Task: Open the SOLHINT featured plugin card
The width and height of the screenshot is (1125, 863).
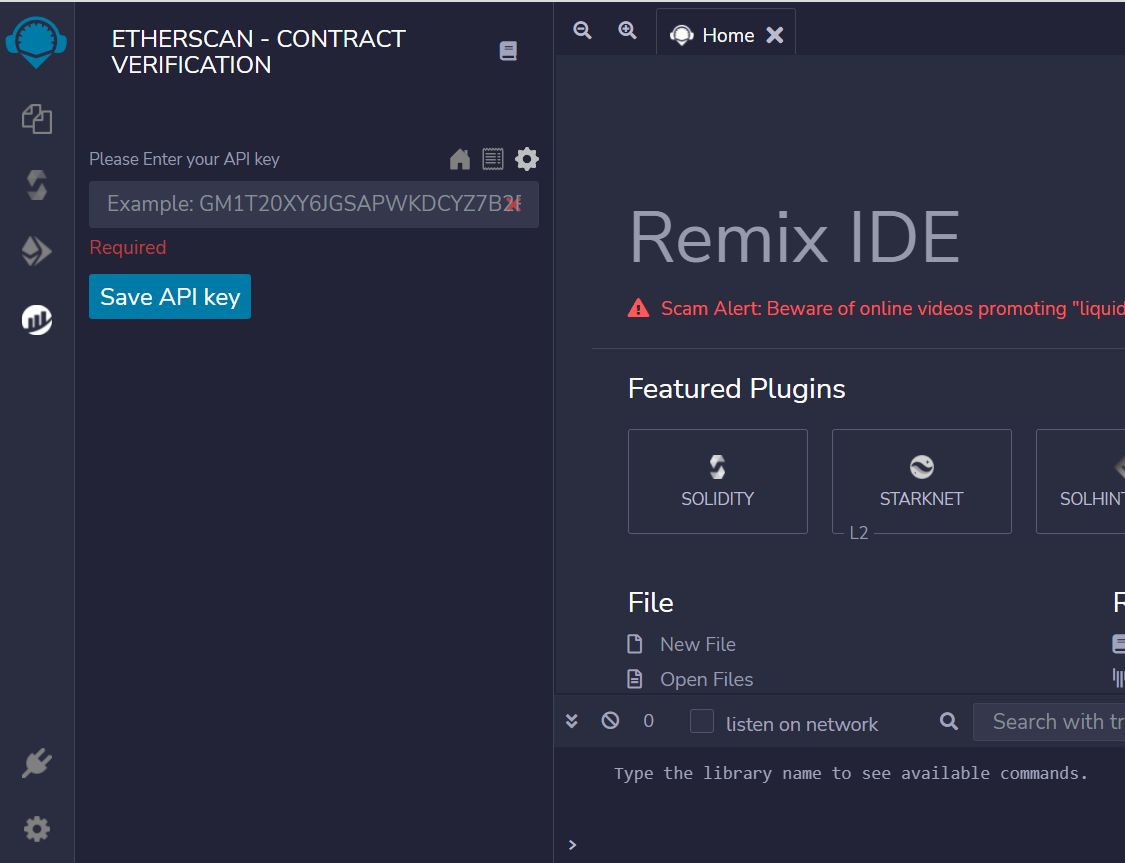Action: point(1081,481)
